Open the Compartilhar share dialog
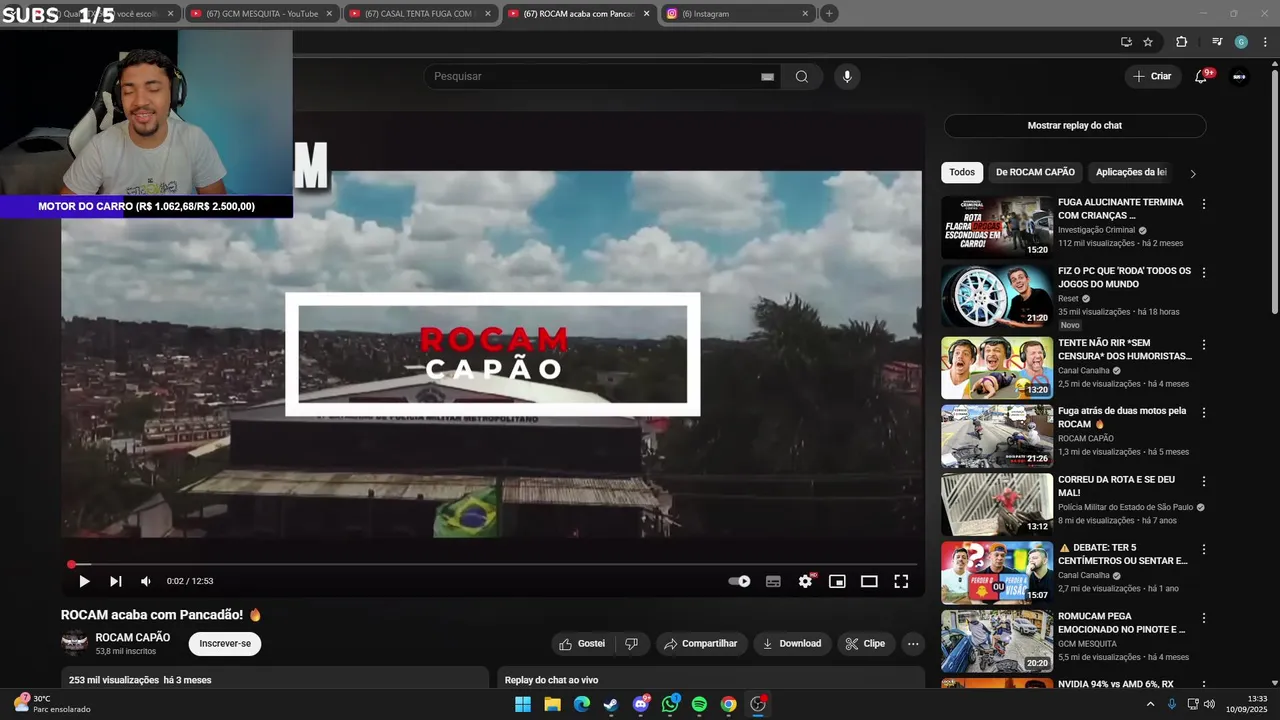 [x=701, y=644]
